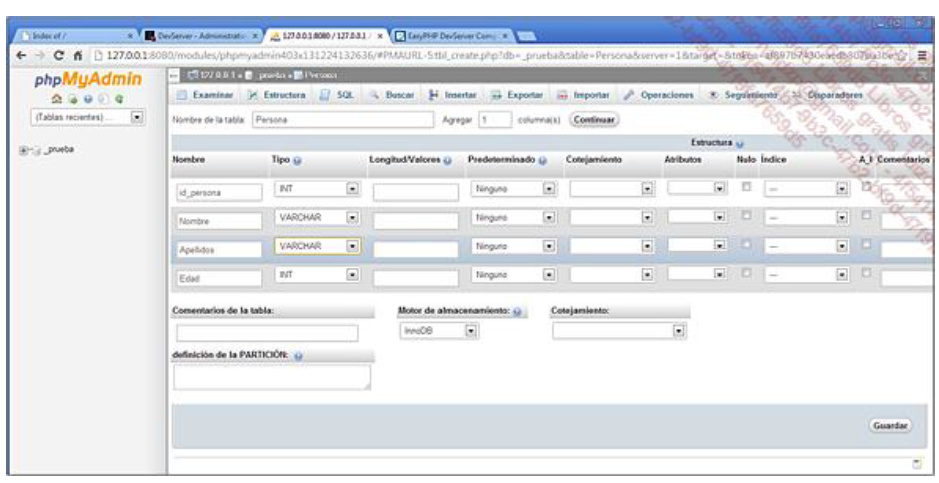Click help icon beside Longitud/Valores header

[x=447, y=160]
